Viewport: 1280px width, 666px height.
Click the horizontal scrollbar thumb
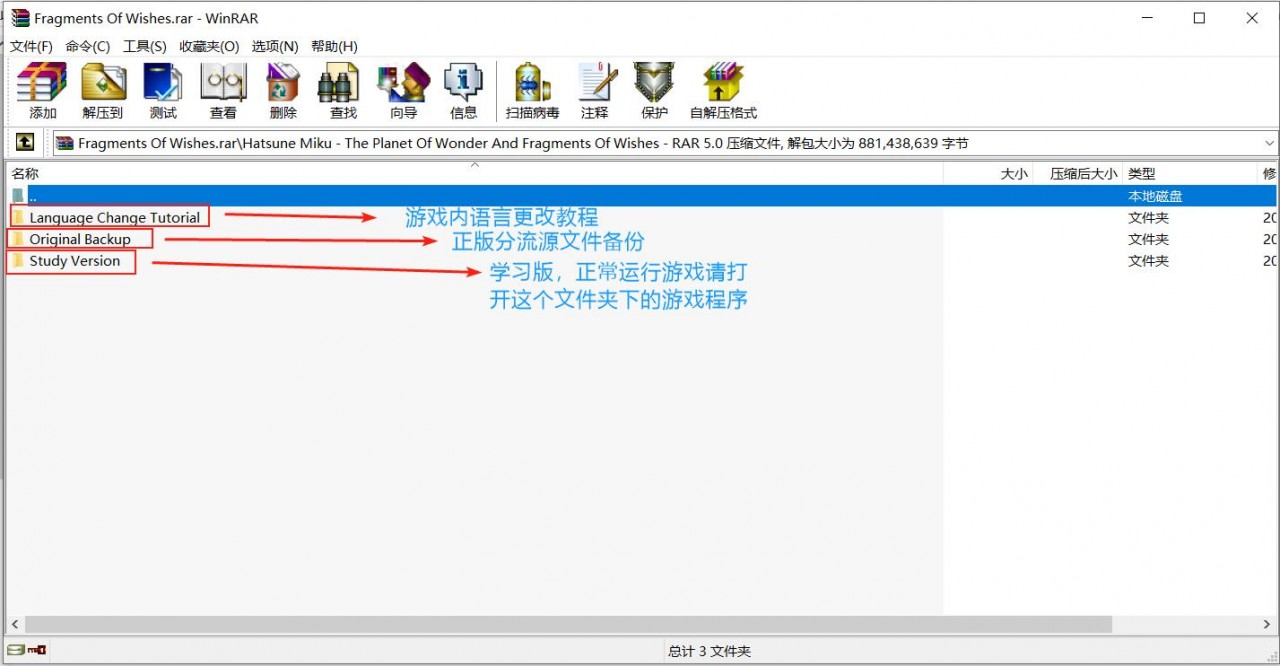569,624
